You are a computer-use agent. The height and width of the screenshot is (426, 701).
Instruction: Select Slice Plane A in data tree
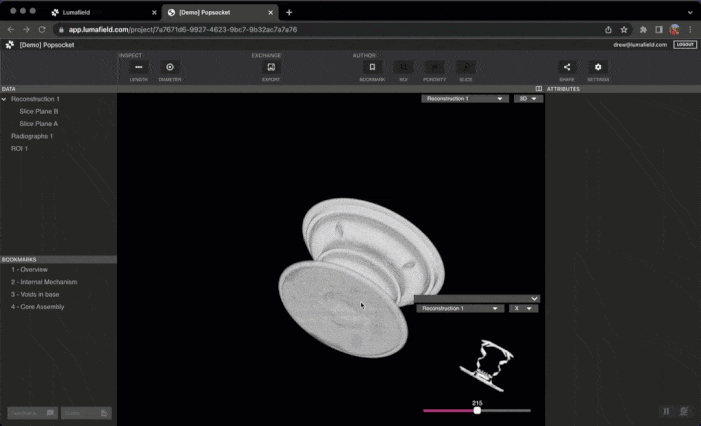[38, 124]
